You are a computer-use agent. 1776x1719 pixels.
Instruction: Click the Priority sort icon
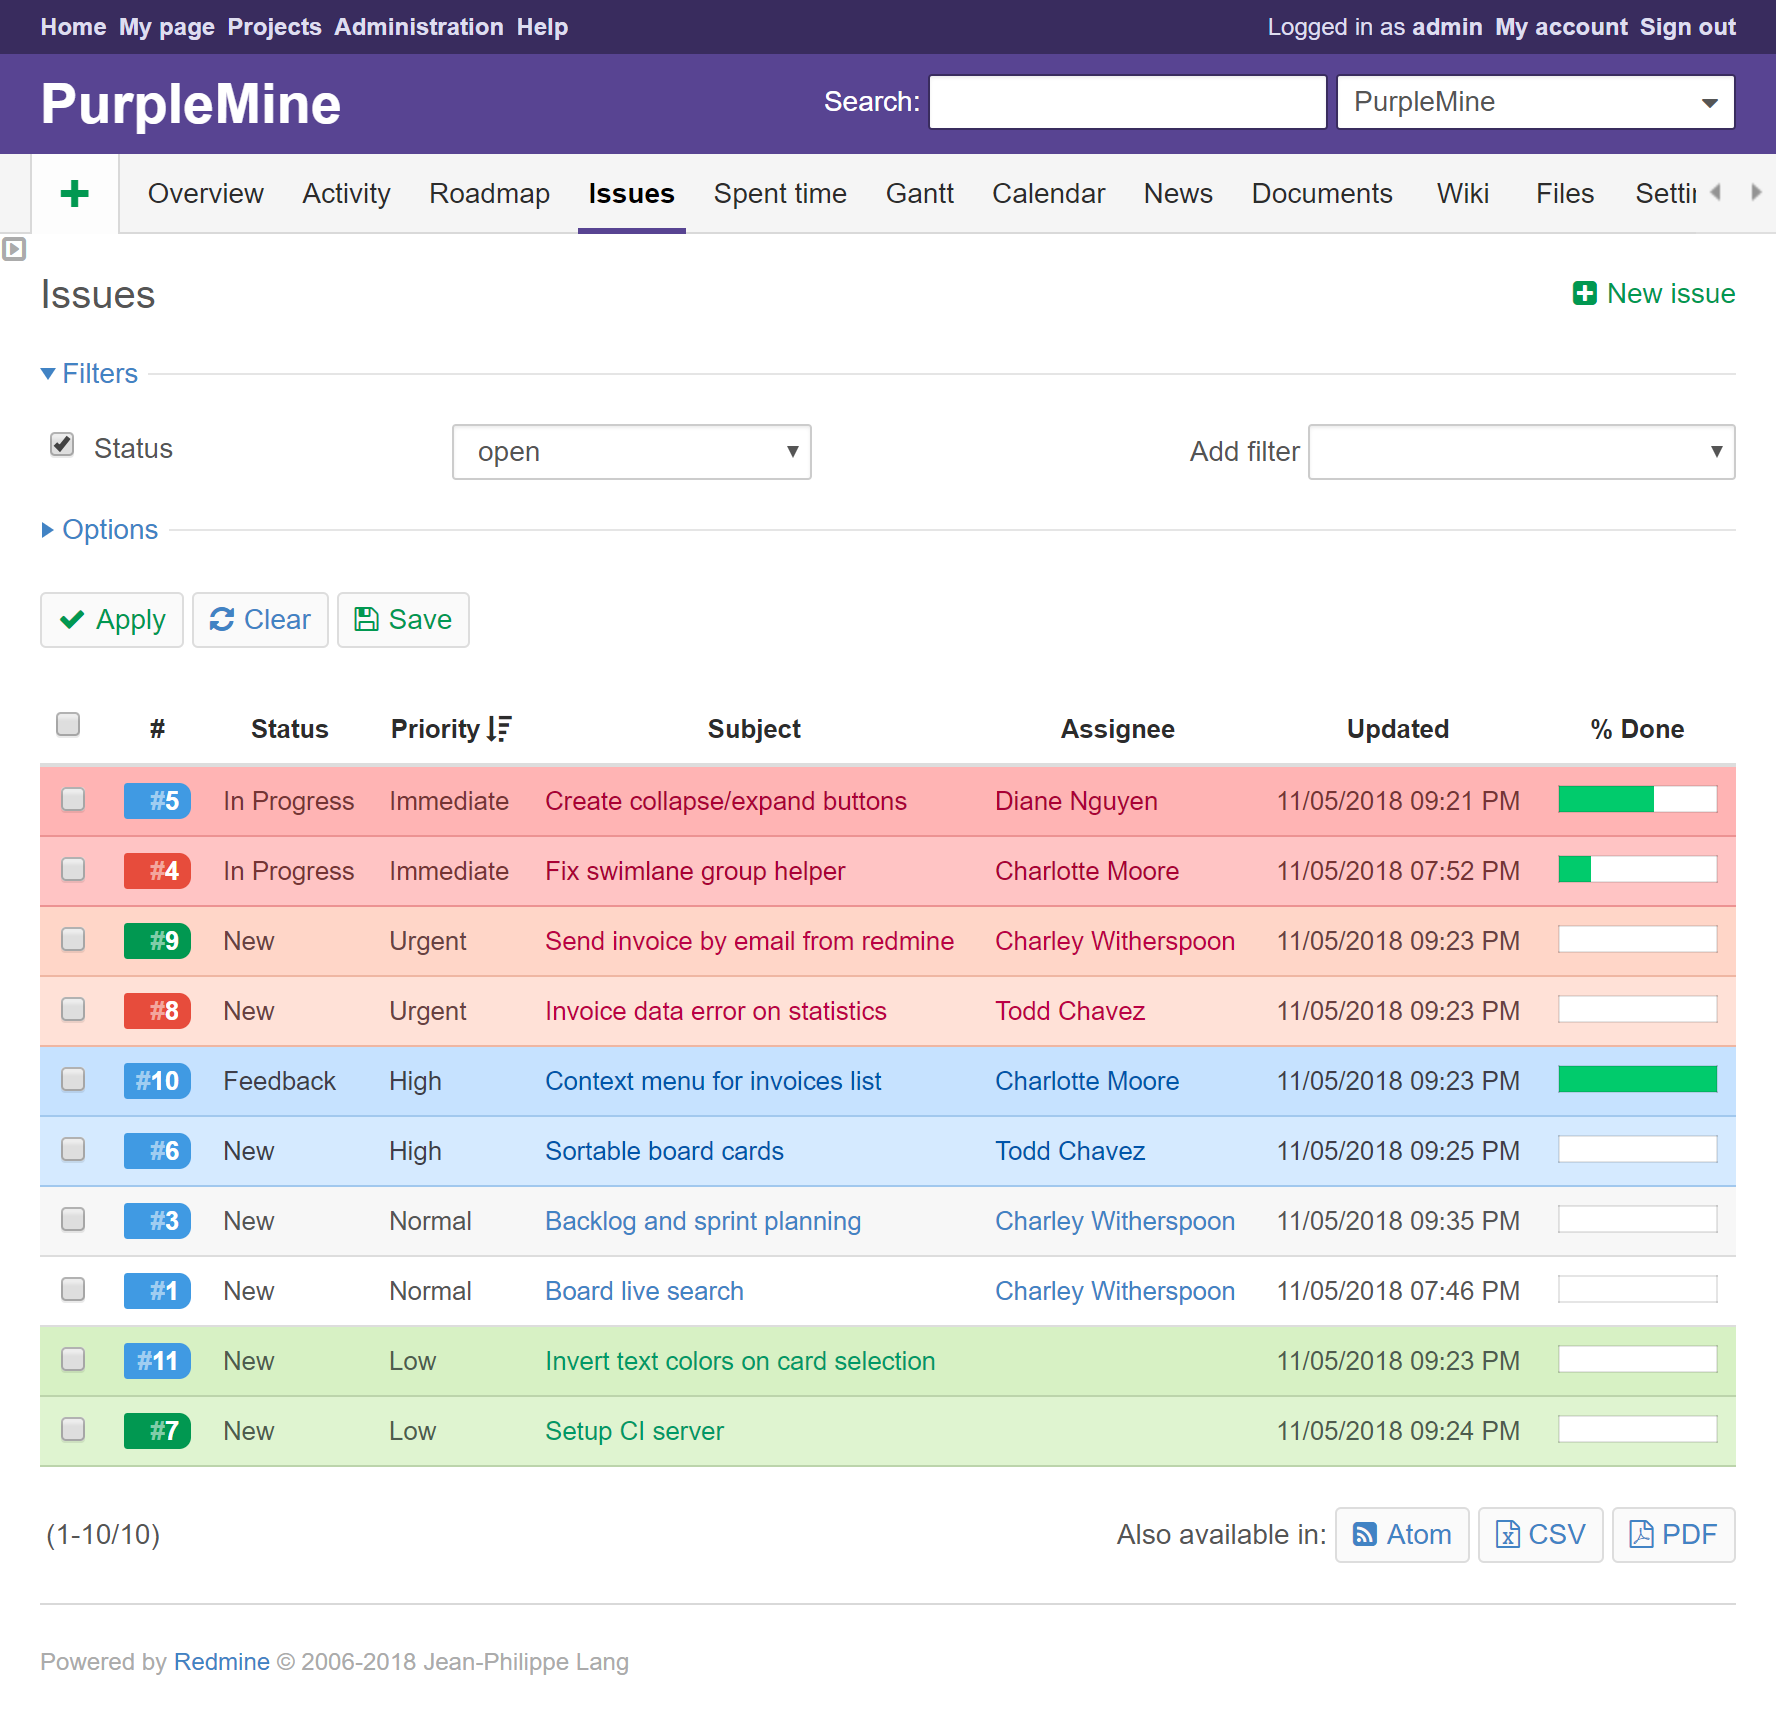[x=499, y=728]
